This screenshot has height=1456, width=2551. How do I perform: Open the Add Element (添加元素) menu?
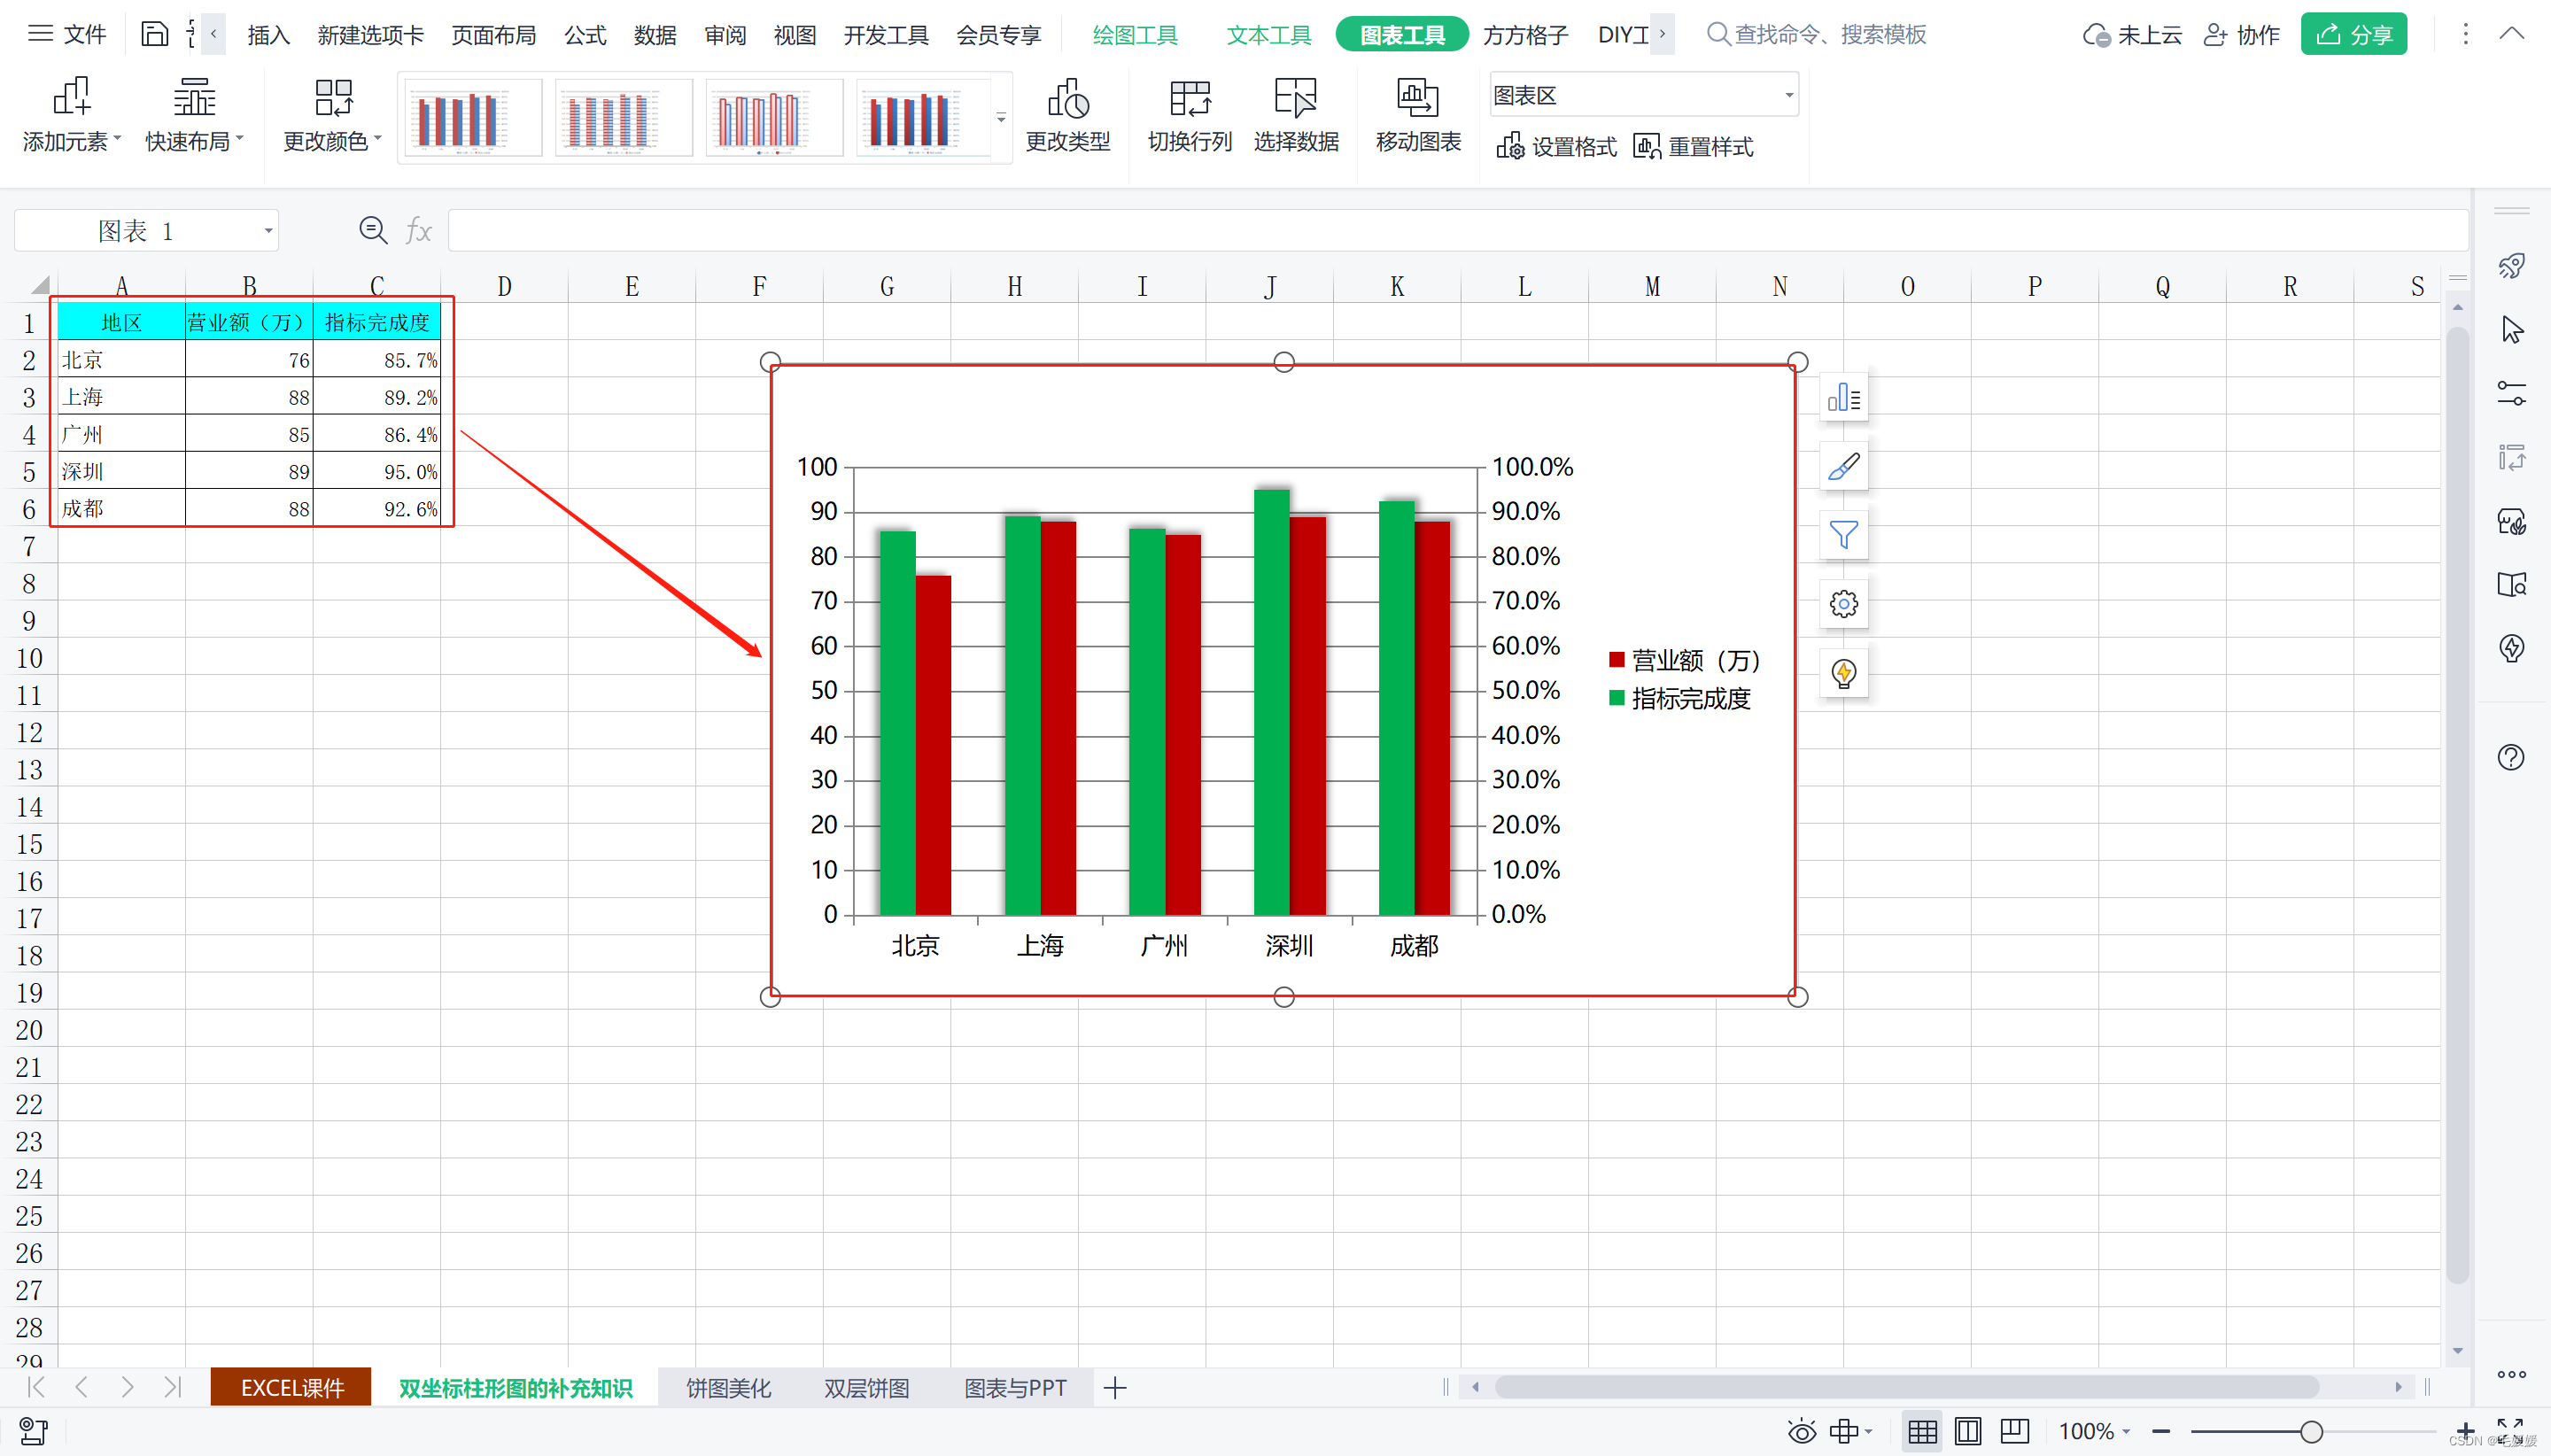pos(71,115)
